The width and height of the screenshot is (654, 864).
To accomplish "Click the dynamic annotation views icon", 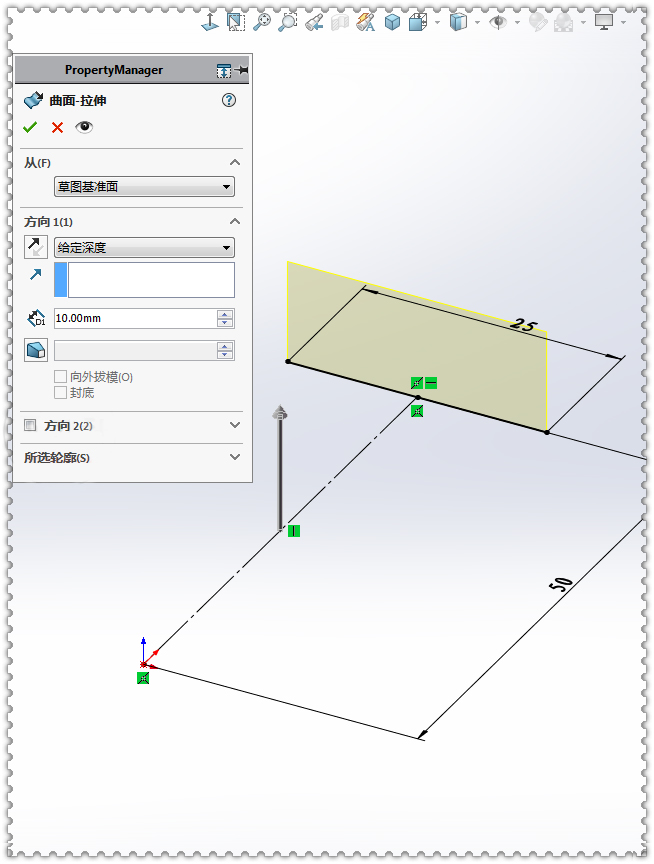I will point(366,23).
